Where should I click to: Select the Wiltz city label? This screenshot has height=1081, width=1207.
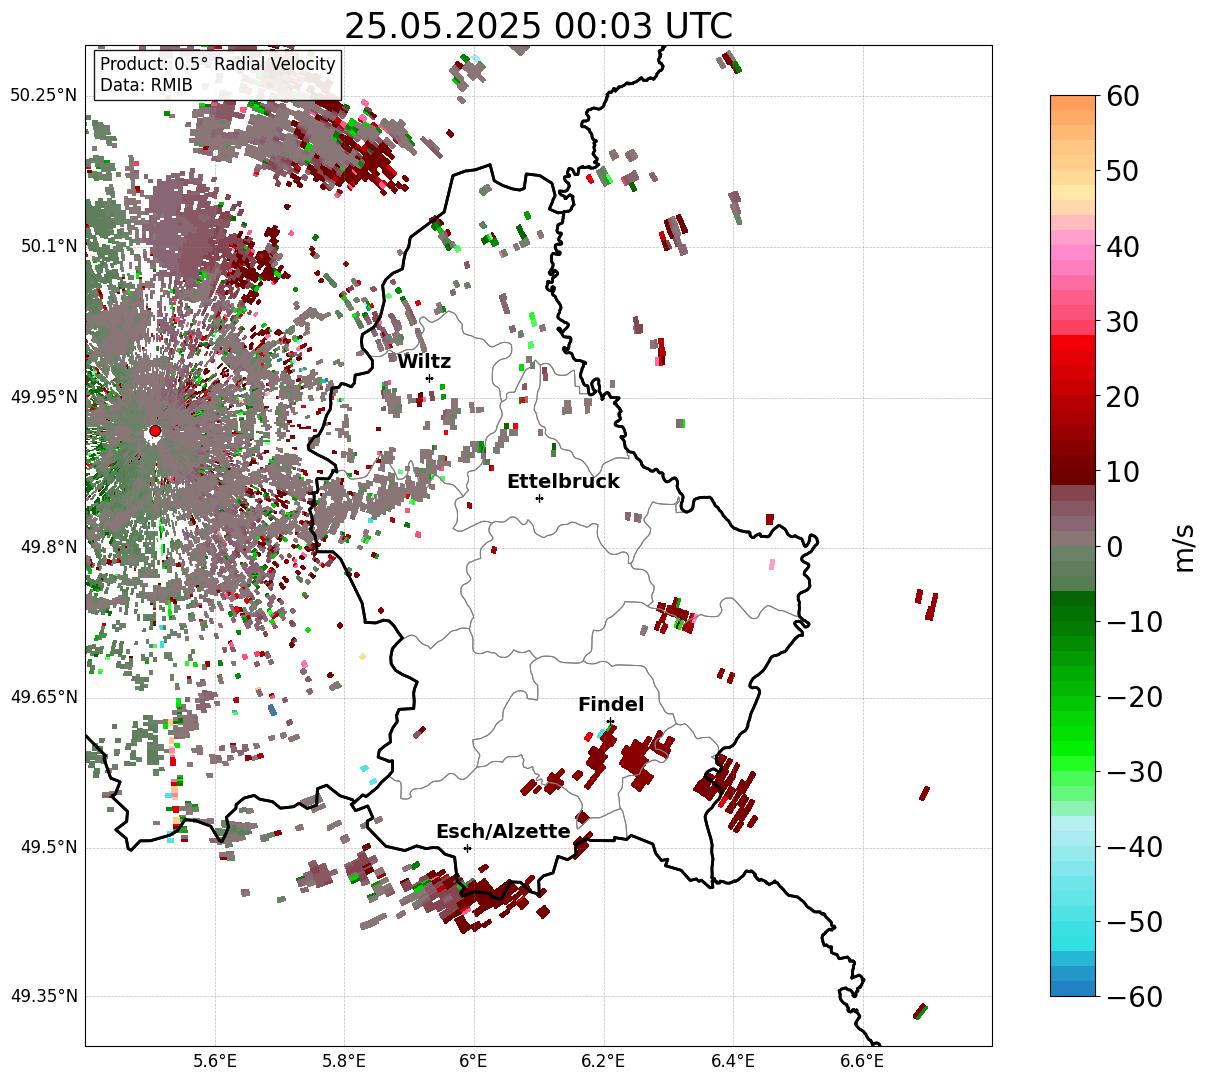[424, 362]
